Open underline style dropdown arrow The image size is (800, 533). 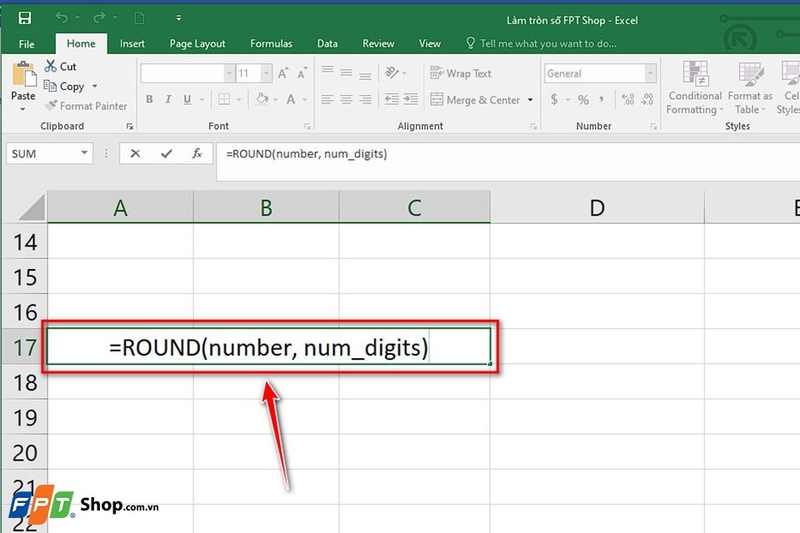point(202,99)
